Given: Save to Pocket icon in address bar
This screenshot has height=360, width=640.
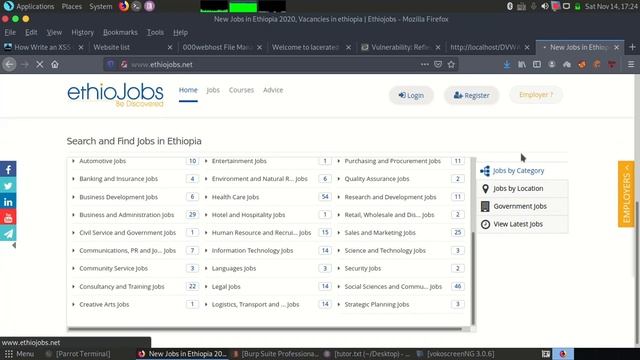Looking at the screenshot, I should (438, 64).
